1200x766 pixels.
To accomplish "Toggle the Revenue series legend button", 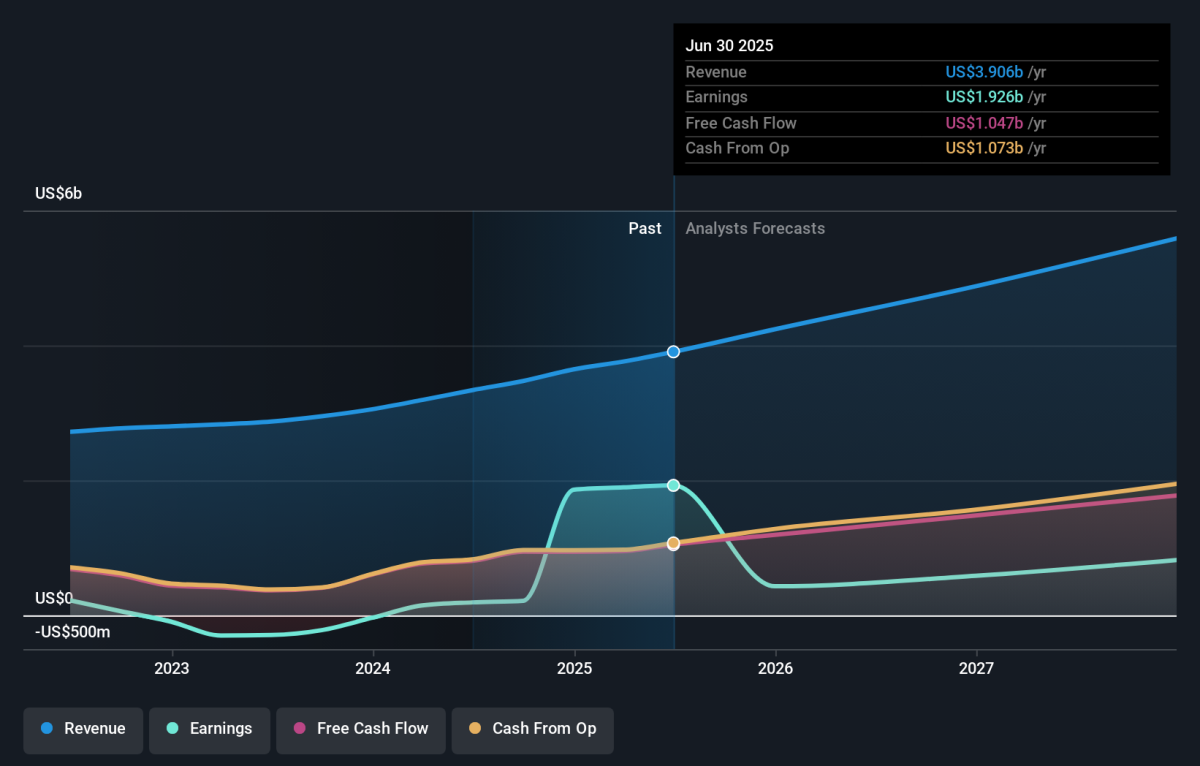I will (x=84, y=729).
